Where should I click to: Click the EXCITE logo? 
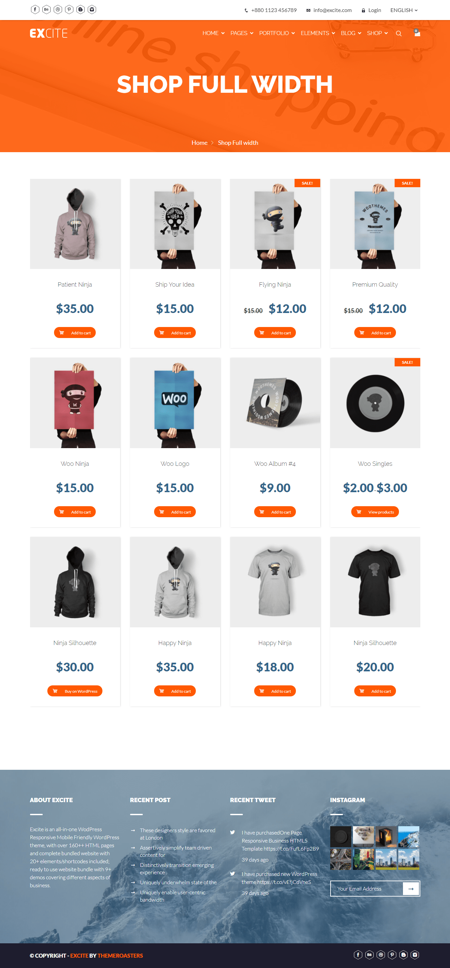point(49,33)
